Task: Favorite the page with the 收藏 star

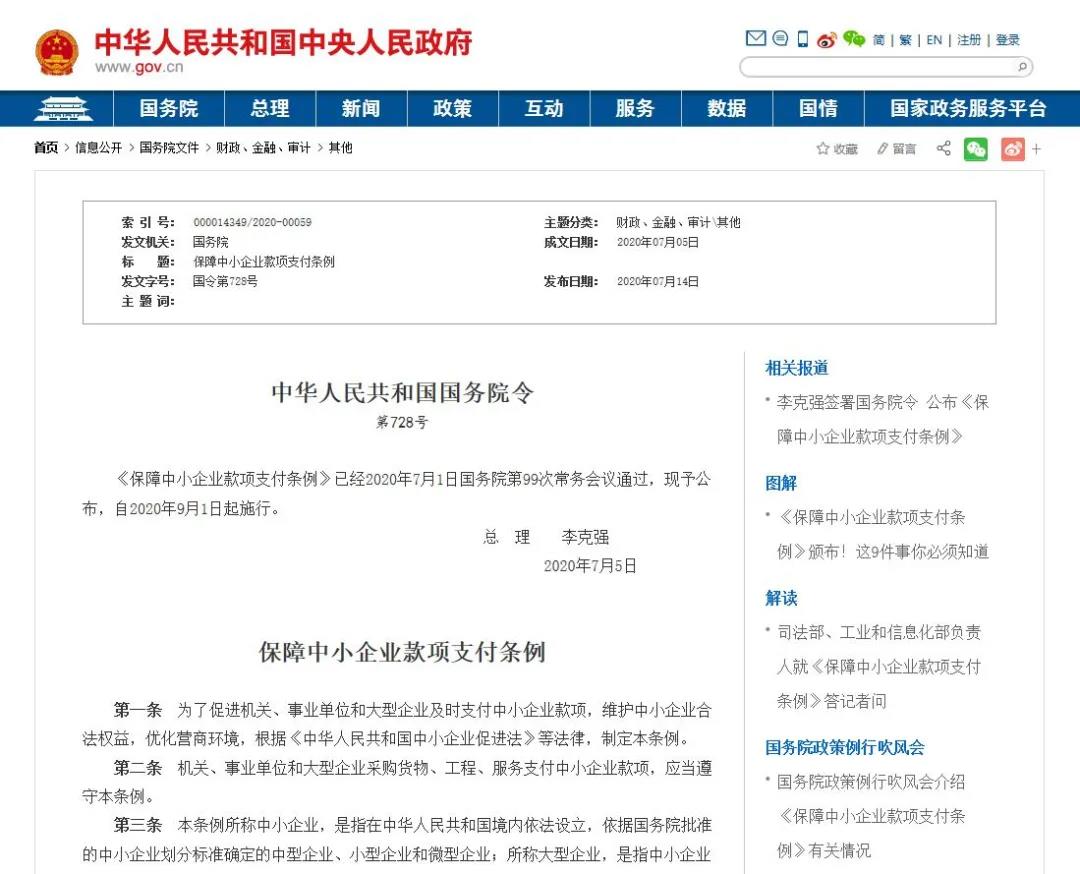Action: tap(834, 148)
